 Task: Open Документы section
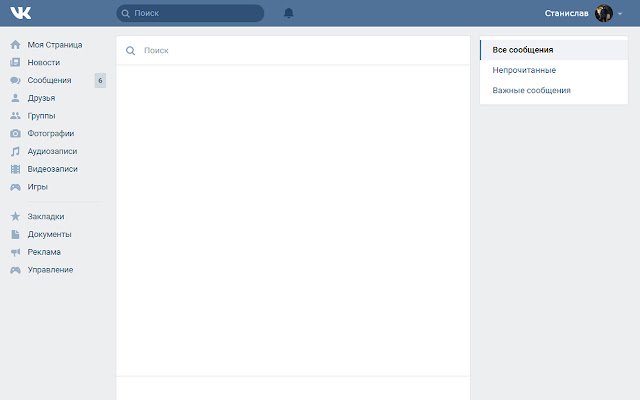49,234
